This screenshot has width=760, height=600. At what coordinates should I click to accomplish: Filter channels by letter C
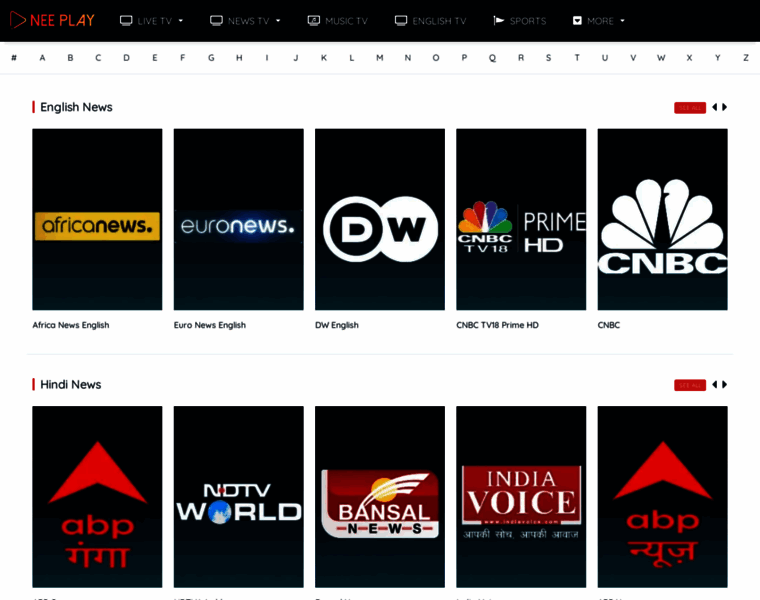coord(98,58)
